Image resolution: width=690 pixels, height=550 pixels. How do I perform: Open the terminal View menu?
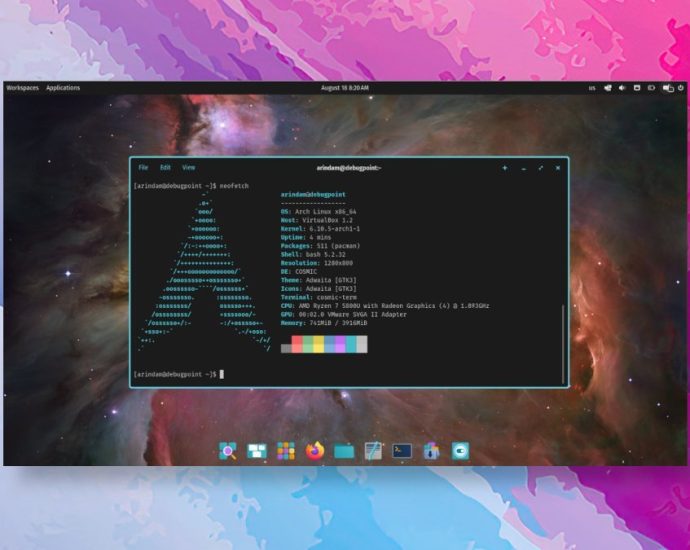pyautogui.click(x=188, y=168)
